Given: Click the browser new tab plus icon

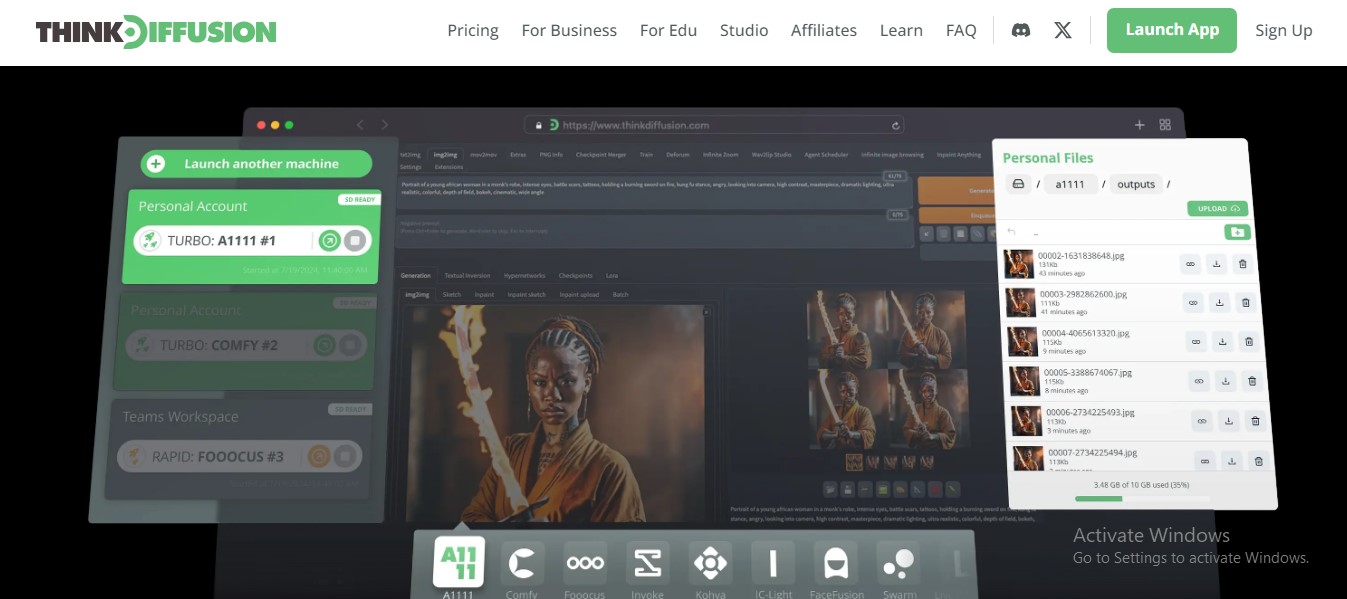Looking at the screenshot, I should click(x=1139, y=125).
